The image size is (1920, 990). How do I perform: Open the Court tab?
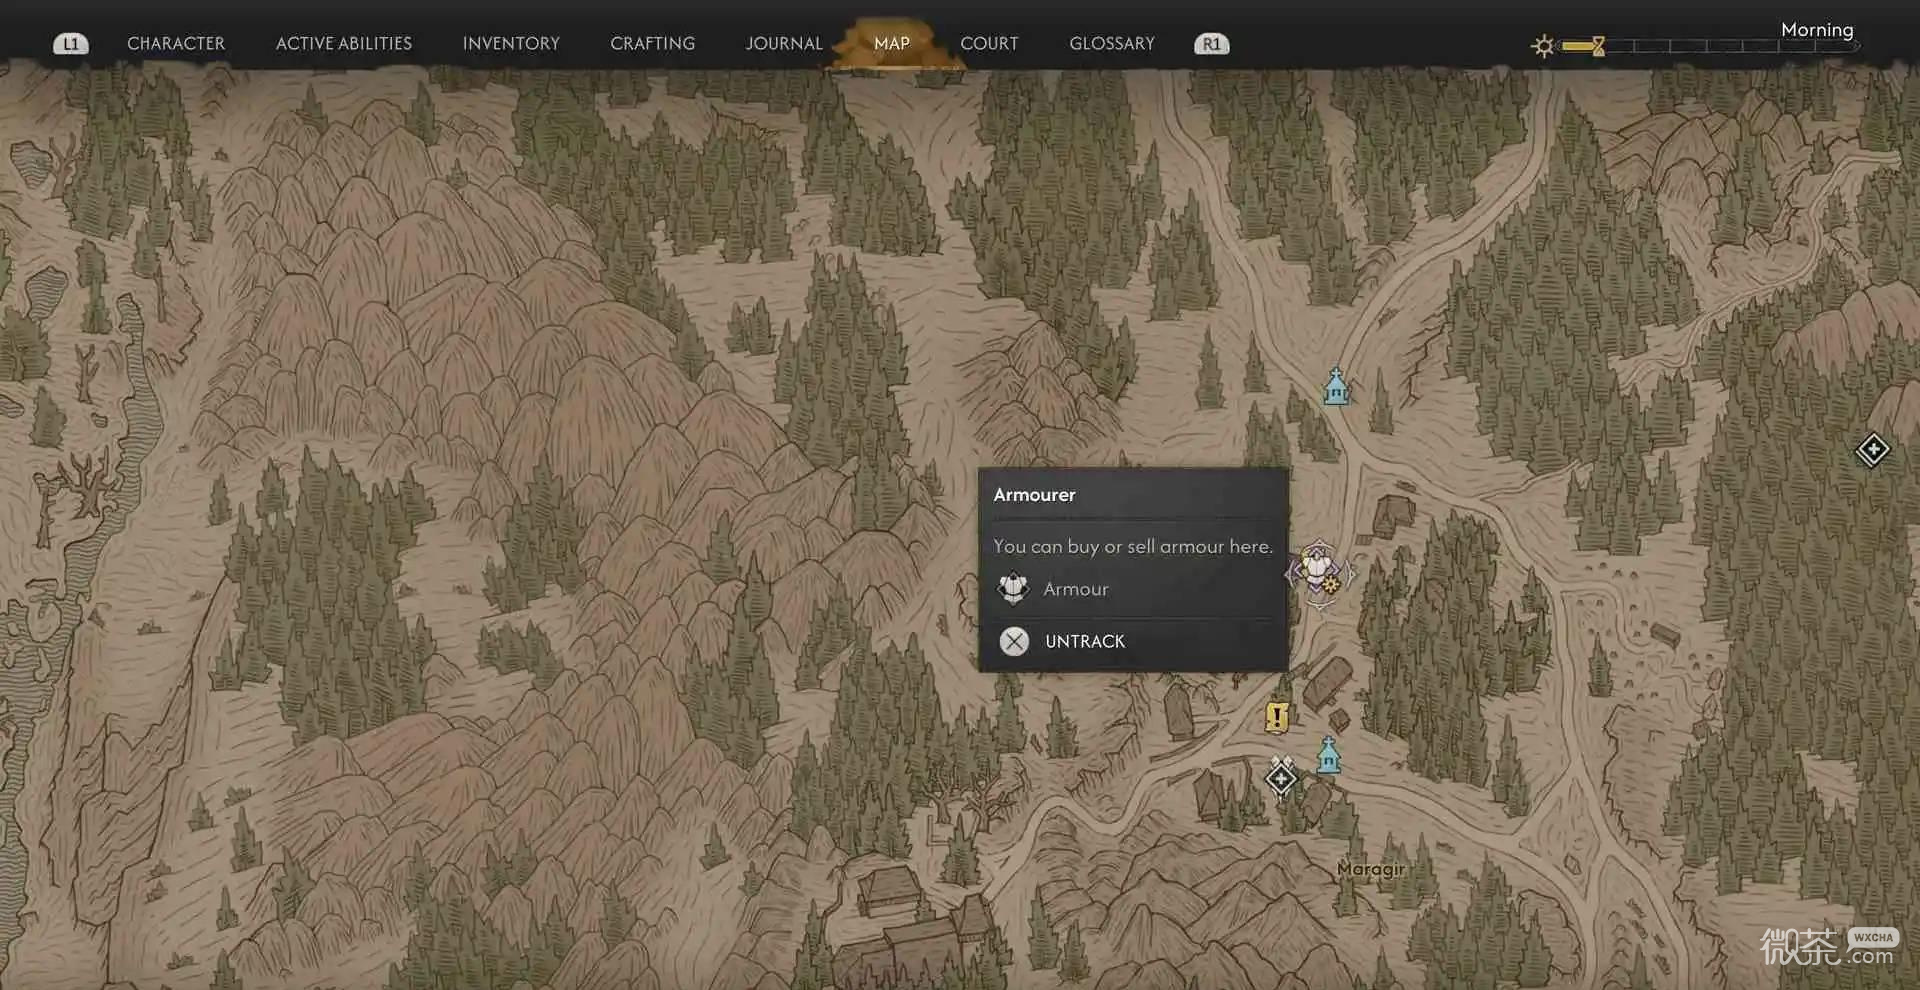tap(989, 43)
